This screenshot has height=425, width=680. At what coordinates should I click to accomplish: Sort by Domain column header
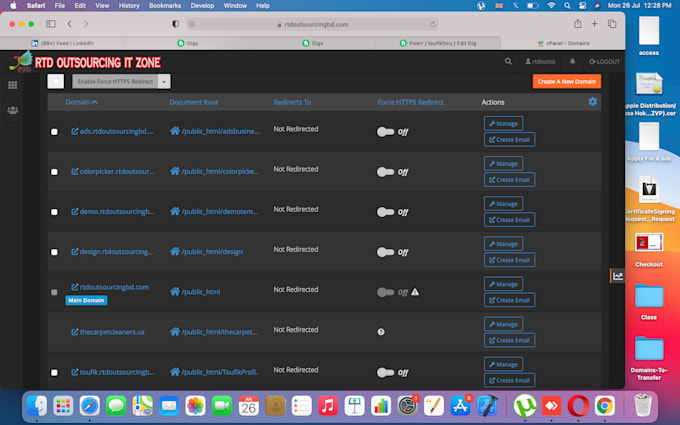(x=81, y=102)
